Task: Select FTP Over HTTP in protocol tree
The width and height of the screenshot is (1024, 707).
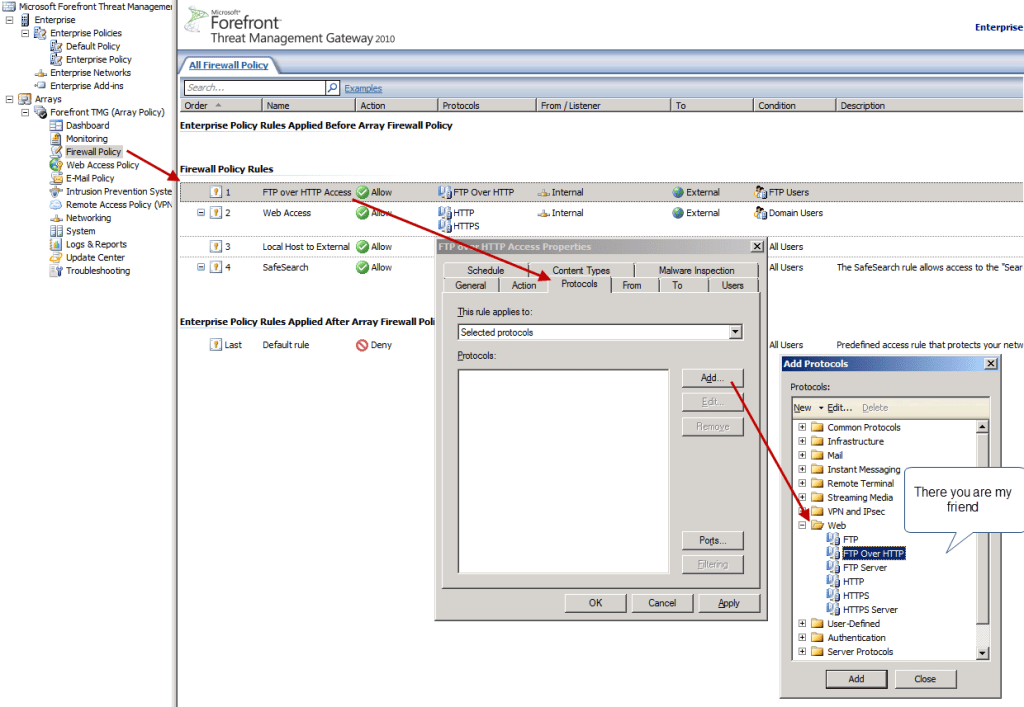Action: 873,554
